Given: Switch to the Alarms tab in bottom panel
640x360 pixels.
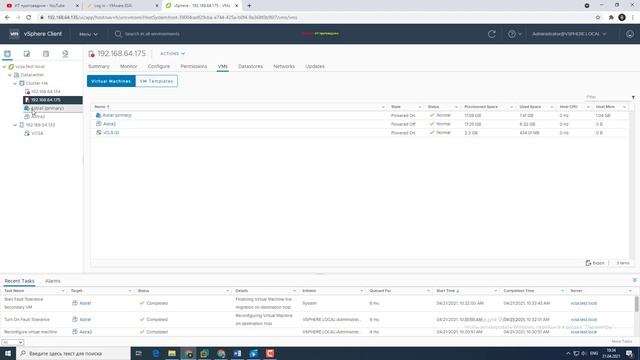Looking at the screenshot, I should [53, 281].
